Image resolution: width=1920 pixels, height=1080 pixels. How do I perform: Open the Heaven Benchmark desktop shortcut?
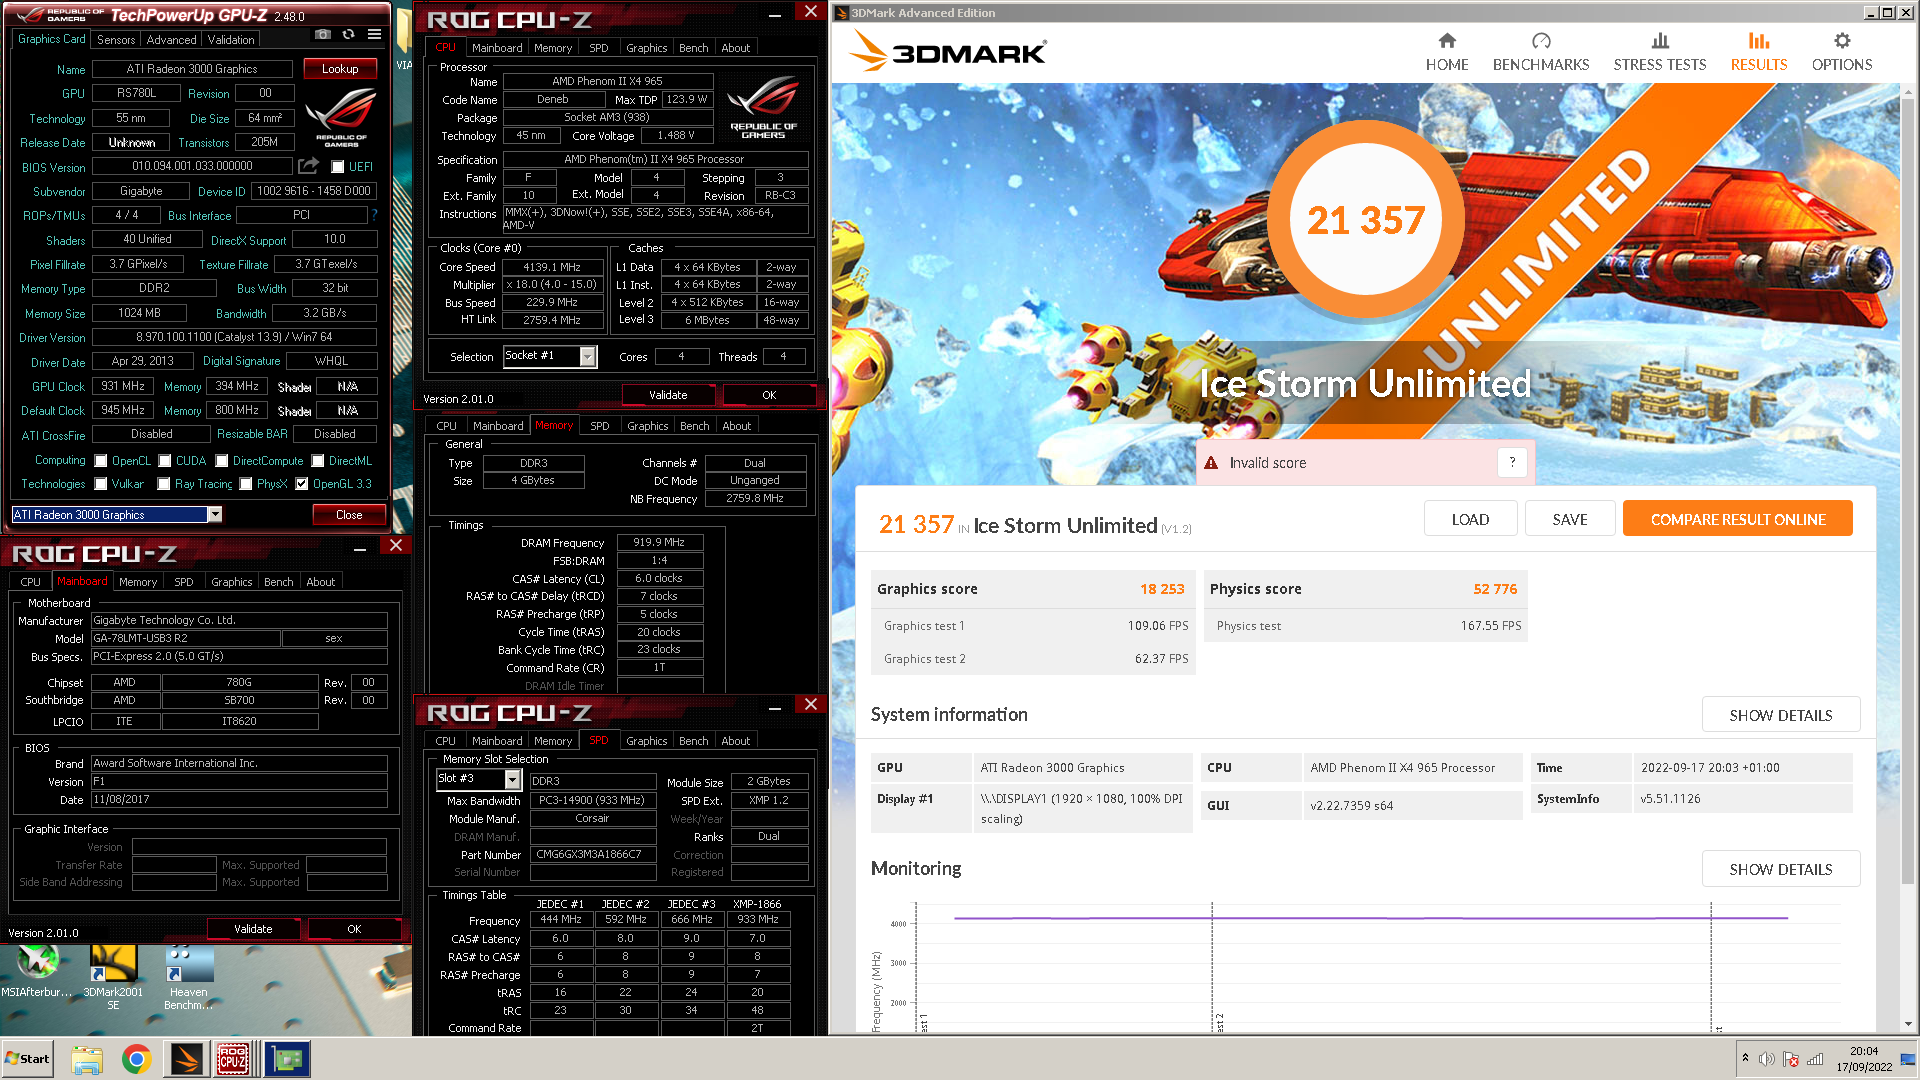[188, 977]
